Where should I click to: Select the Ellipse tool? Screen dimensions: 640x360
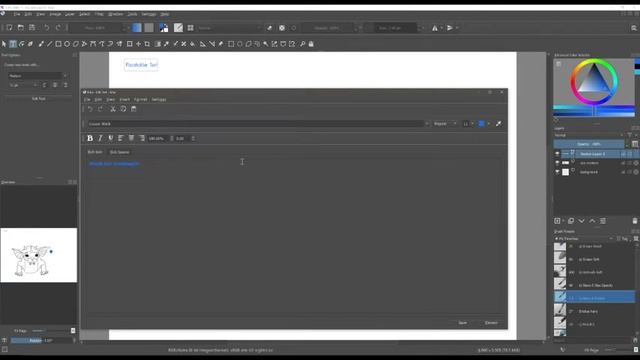coord(67,44)
